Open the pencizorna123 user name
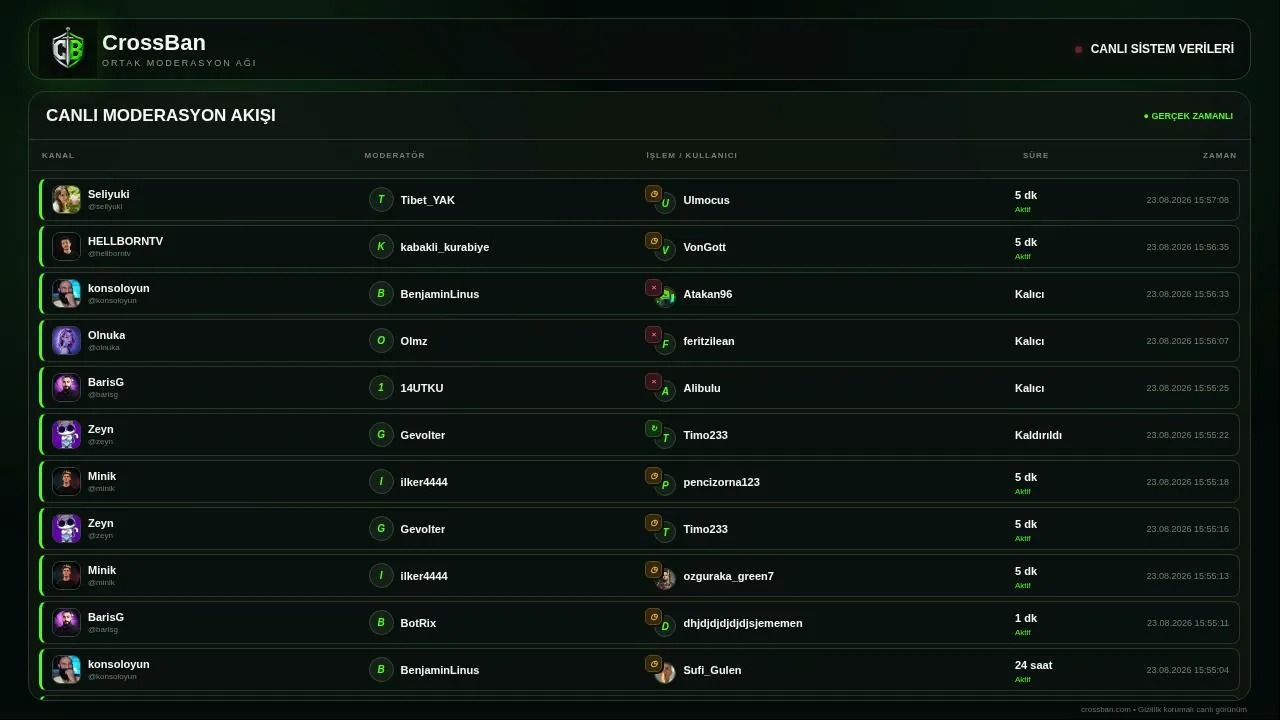This screenshot has width=1280, height=720. [x=721, y=482]
